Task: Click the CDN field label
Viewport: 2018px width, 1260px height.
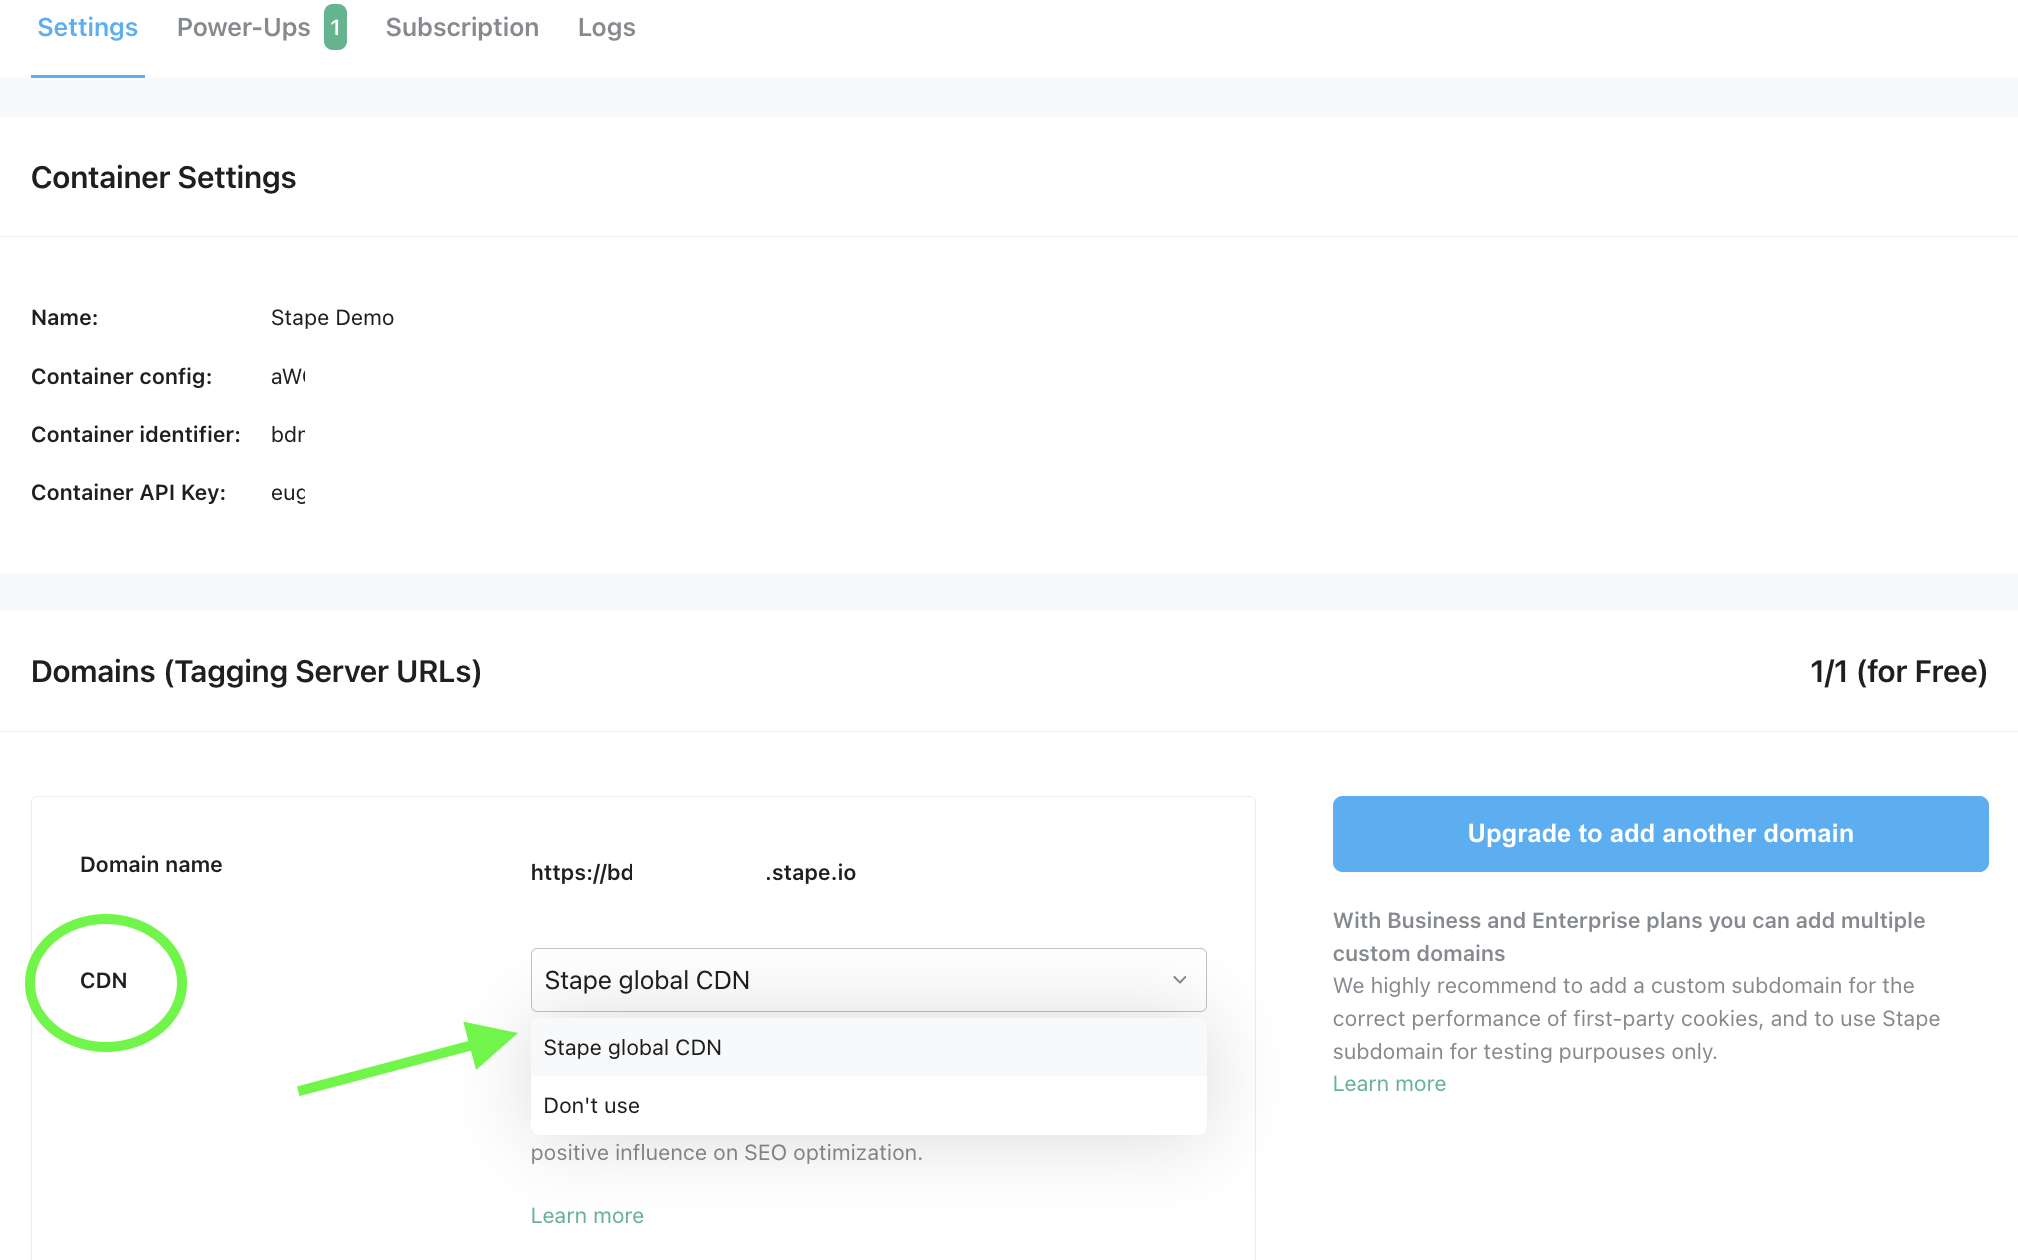Action: [103, 981]
